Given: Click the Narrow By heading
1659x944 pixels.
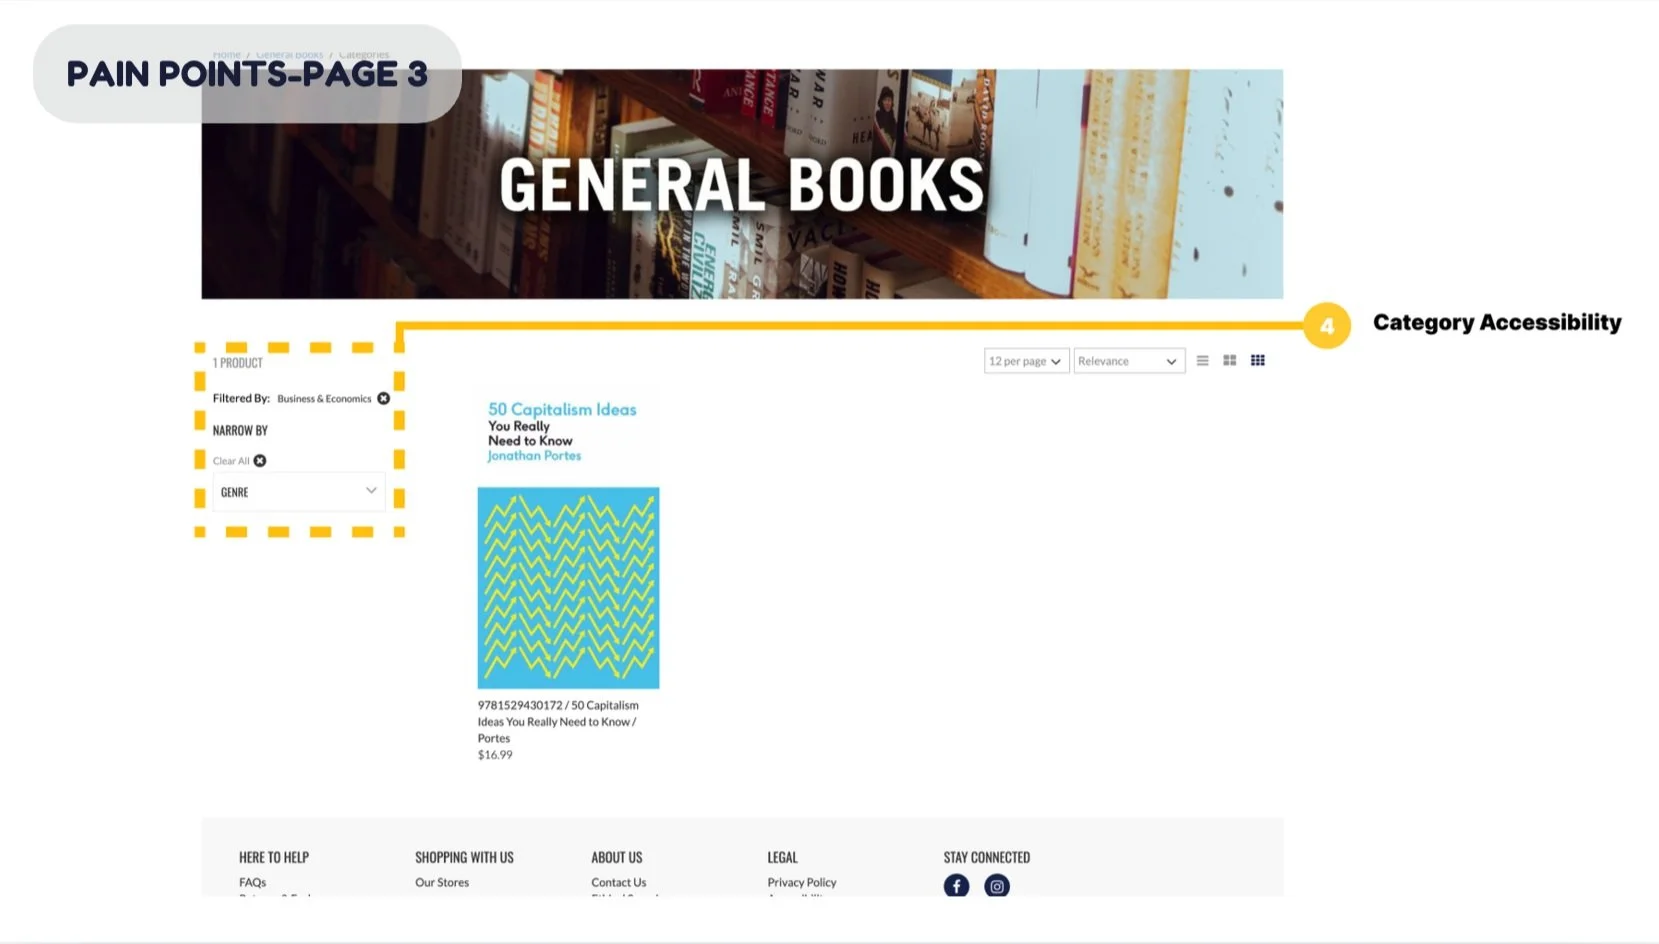Looking at the screenshot, I should [240, 430].
